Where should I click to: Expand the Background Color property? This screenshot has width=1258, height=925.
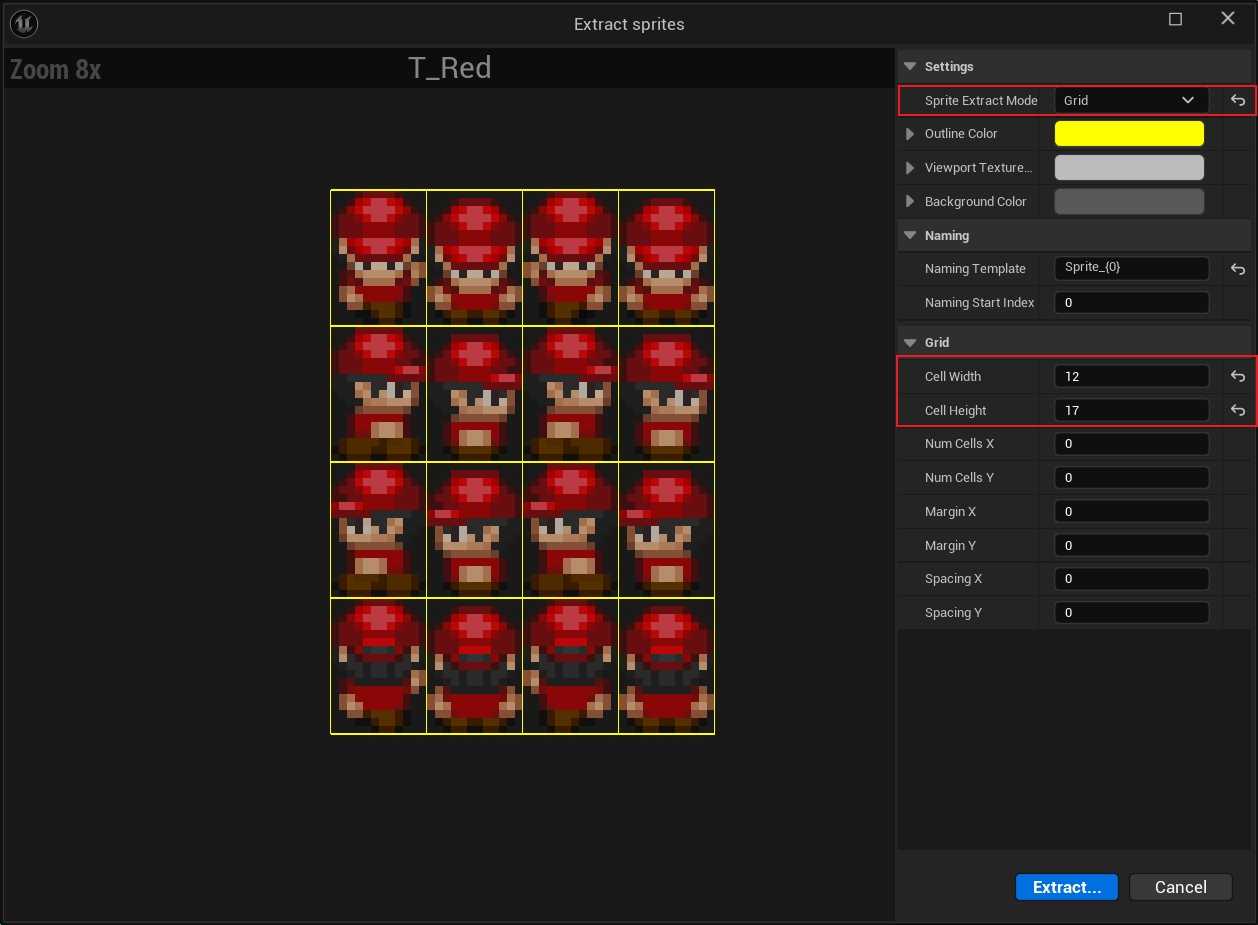coord(909,202)
